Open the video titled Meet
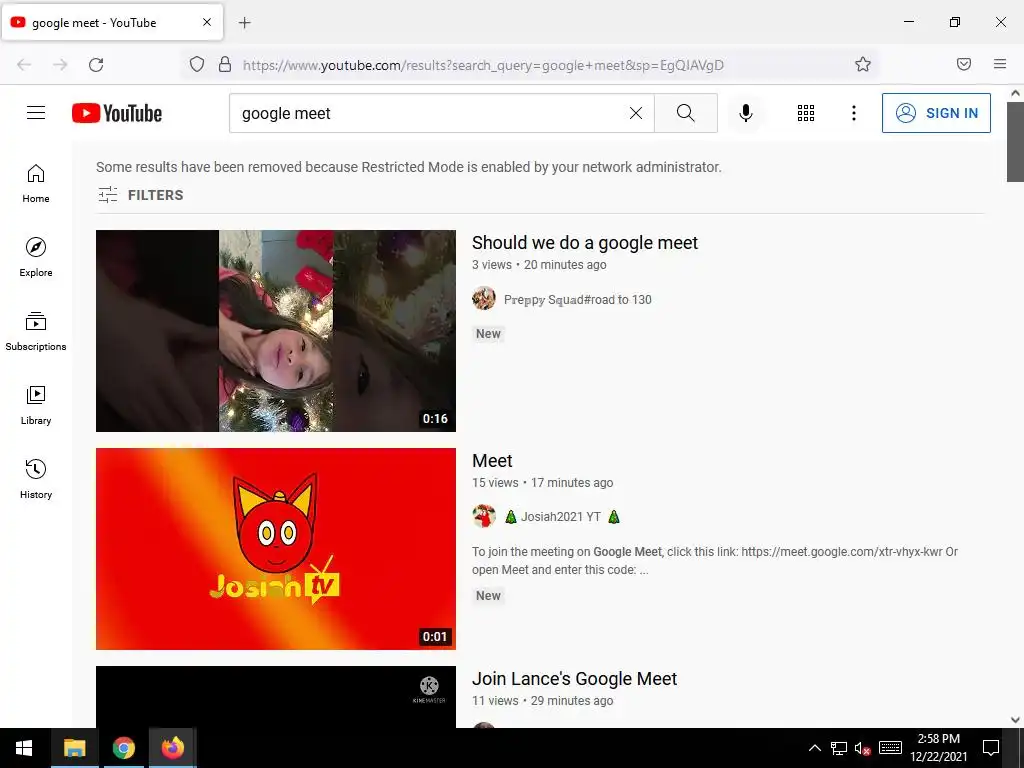Image resolution: width=1024 pixels, height=768 pixels. [492, 461]
